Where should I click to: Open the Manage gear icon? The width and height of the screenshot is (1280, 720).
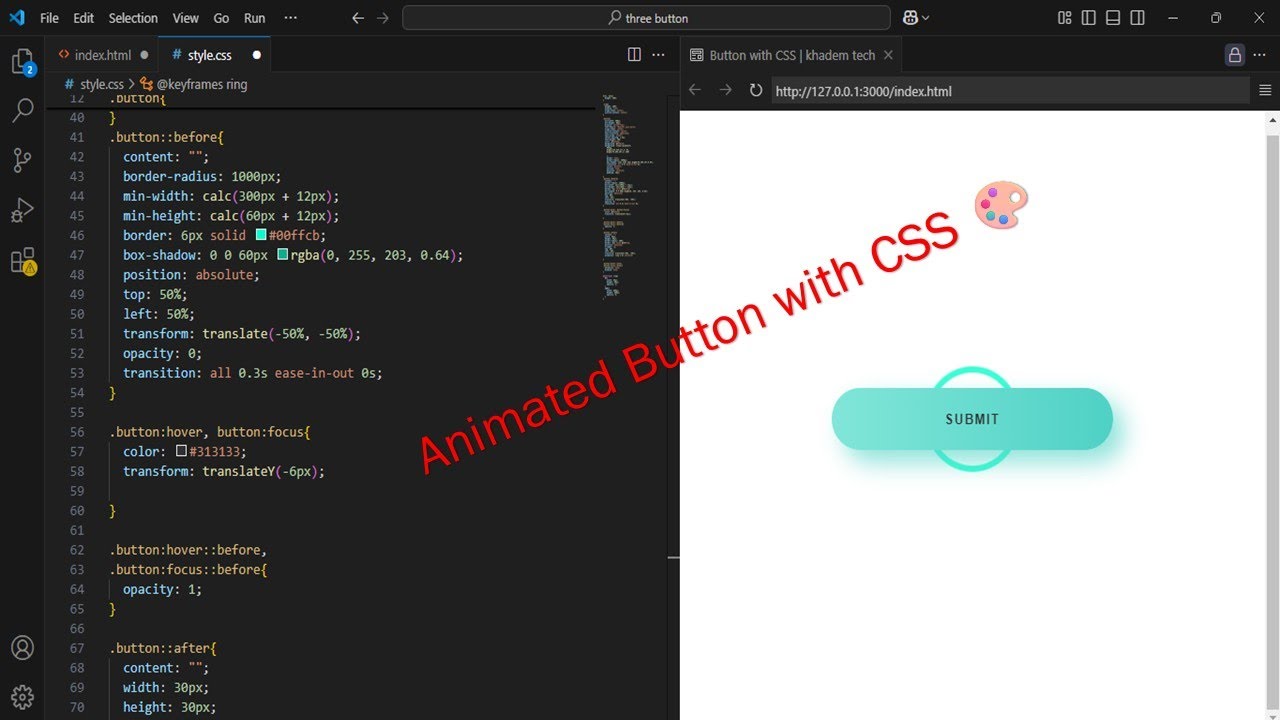(22, 697)
